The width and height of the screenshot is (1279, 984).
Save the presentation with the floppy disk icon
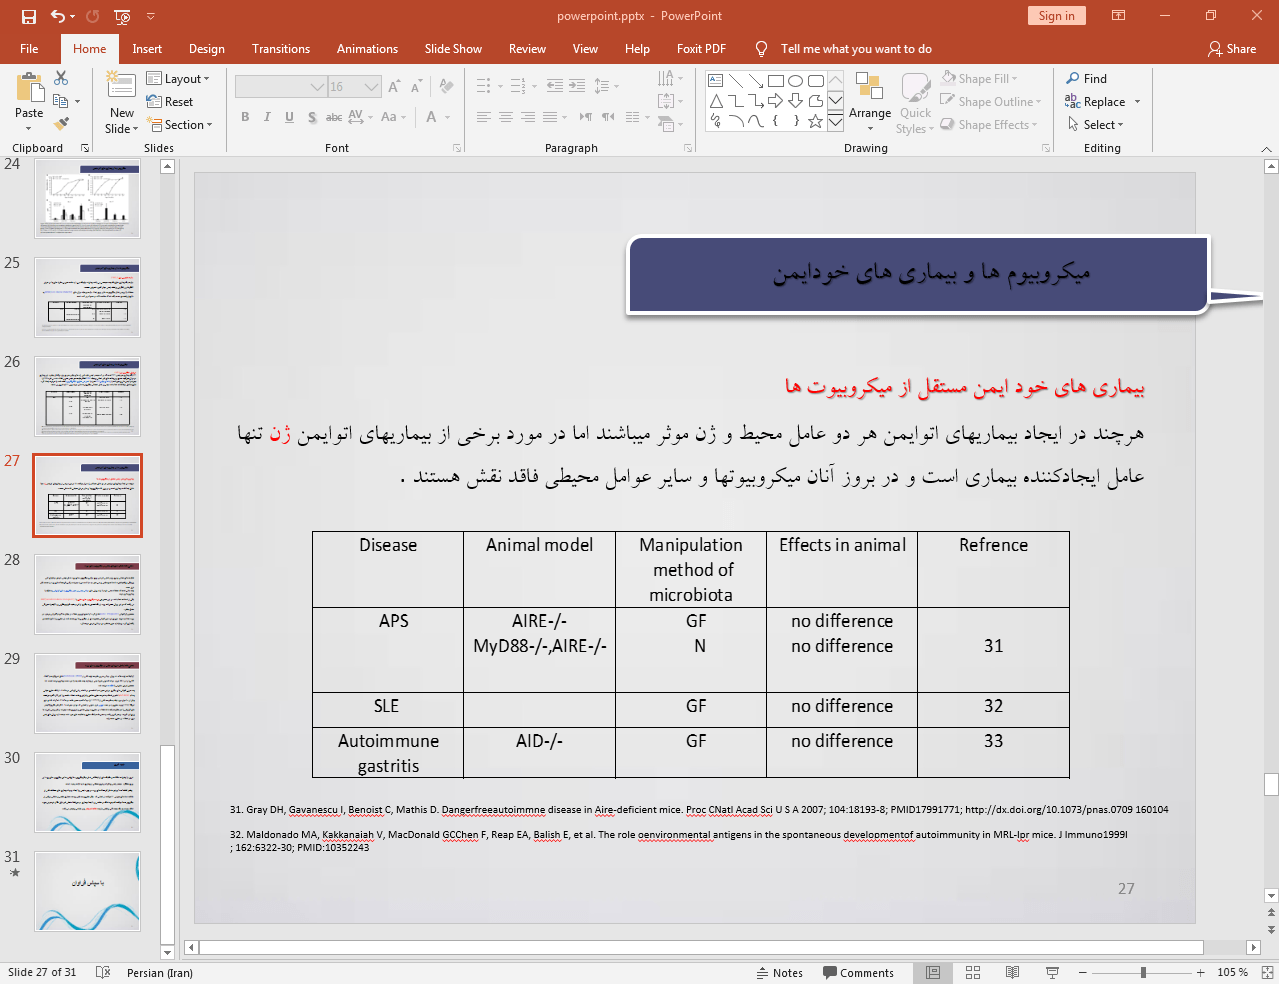[x=28, y=16]
